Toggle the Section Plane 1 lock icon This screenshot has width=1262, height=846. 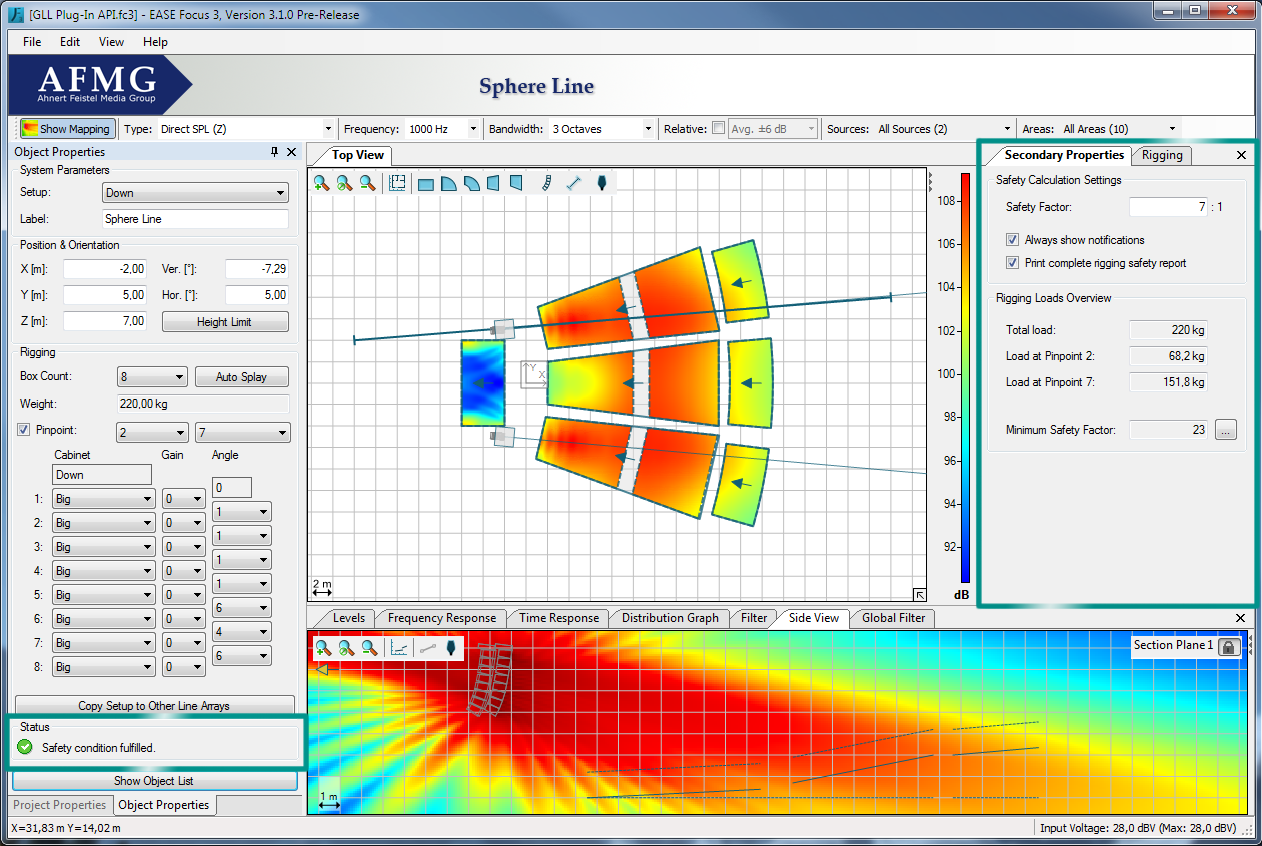[x=1229, y=646]
